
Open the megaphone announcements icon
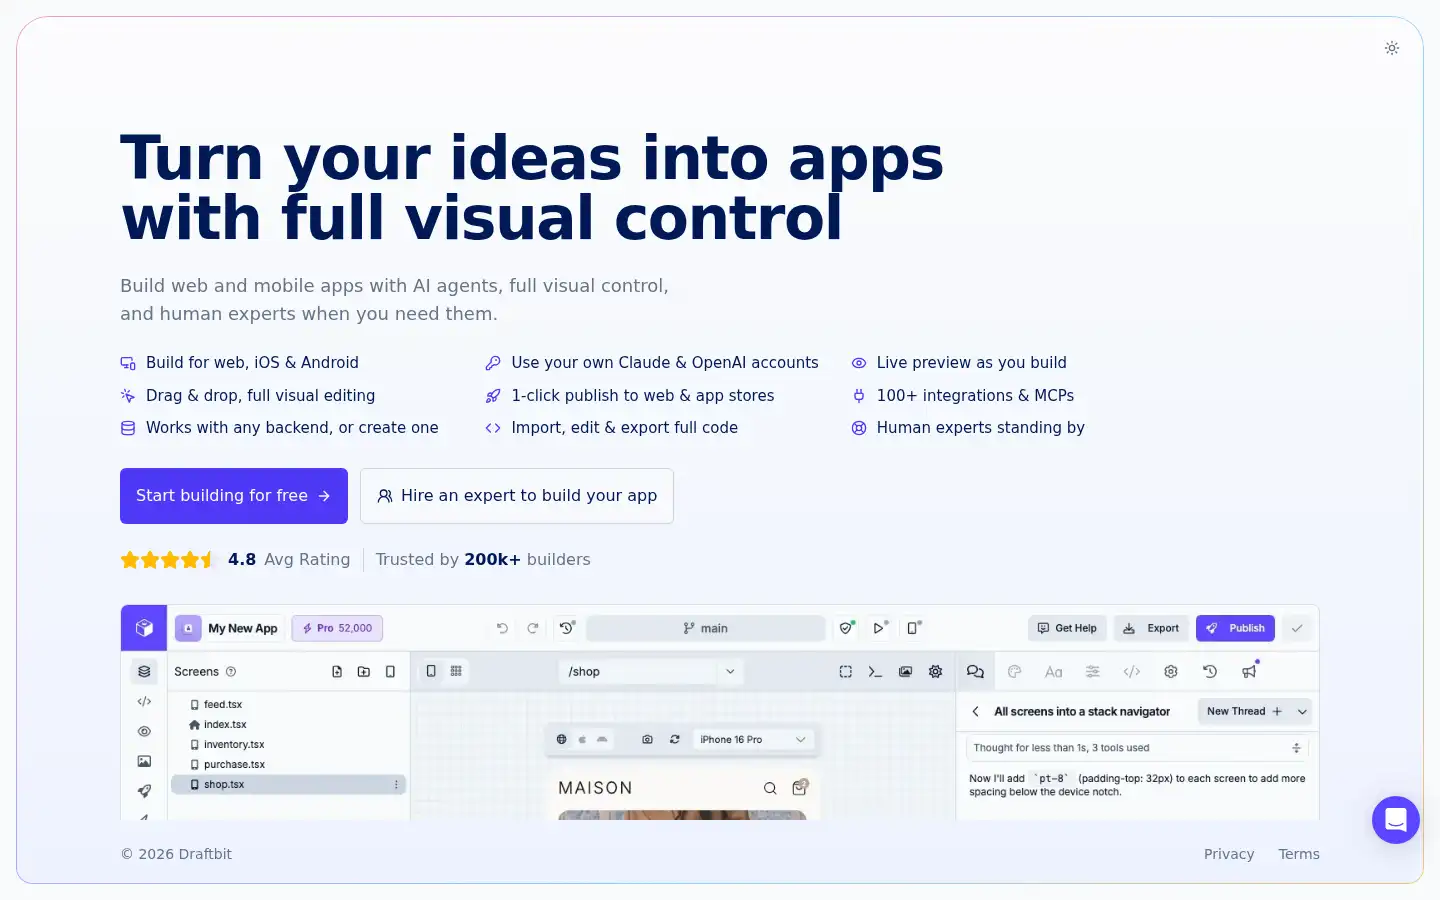tap(1249, 671)
